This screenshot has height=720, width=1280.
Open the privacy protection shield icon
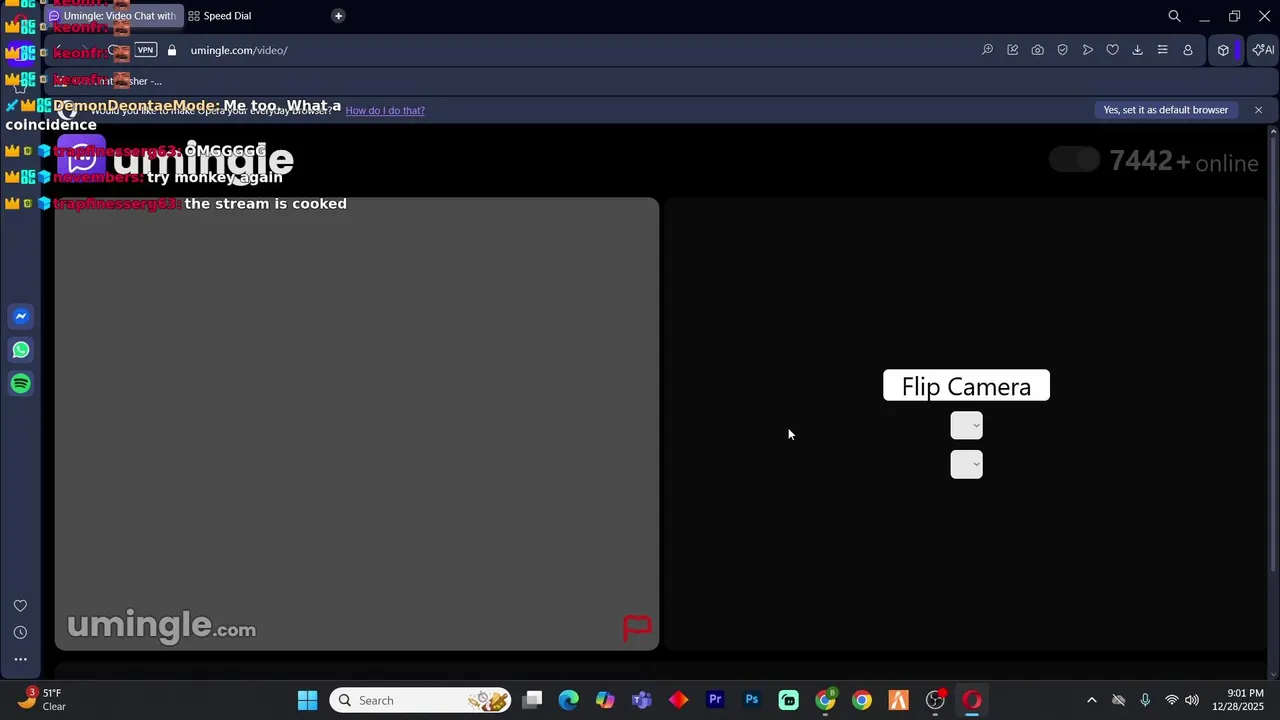(x=1062, y=50)
